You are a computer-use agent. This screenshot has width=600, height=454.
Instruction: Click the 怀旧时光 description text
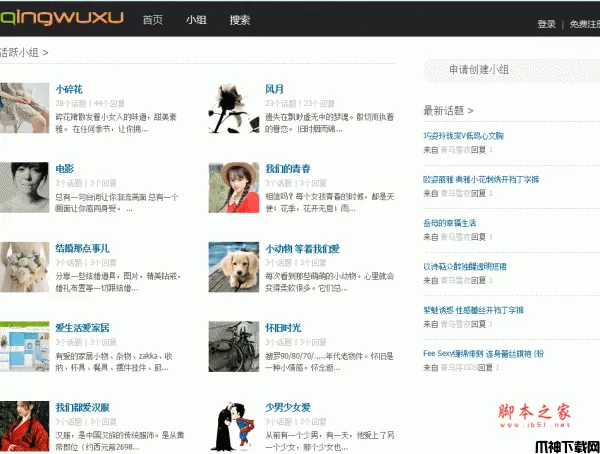(329, 362)
